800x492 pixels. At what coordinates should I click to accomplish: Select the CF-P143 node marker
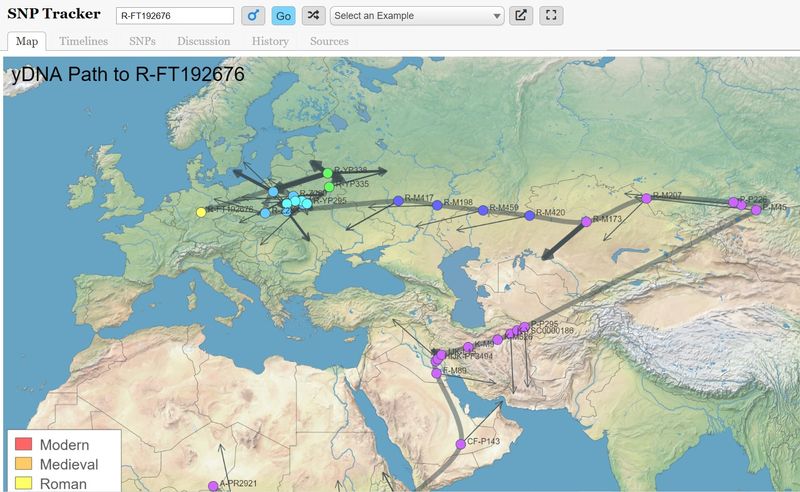coord(461,443)
